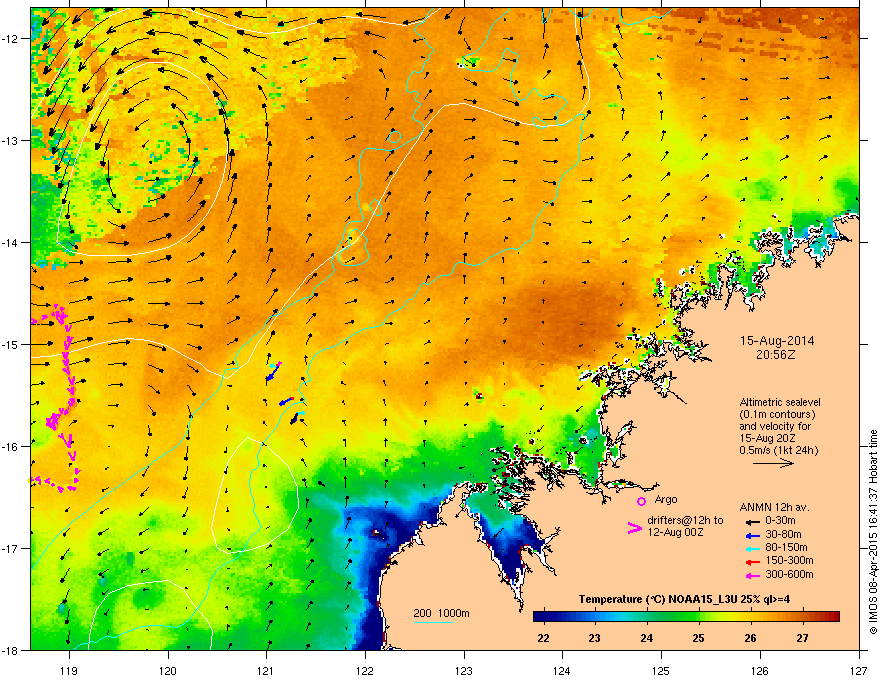The width and height of the screenshot is (880, 680).
Task: Click the latitude axis label -17
Action: tap(12, 548)
